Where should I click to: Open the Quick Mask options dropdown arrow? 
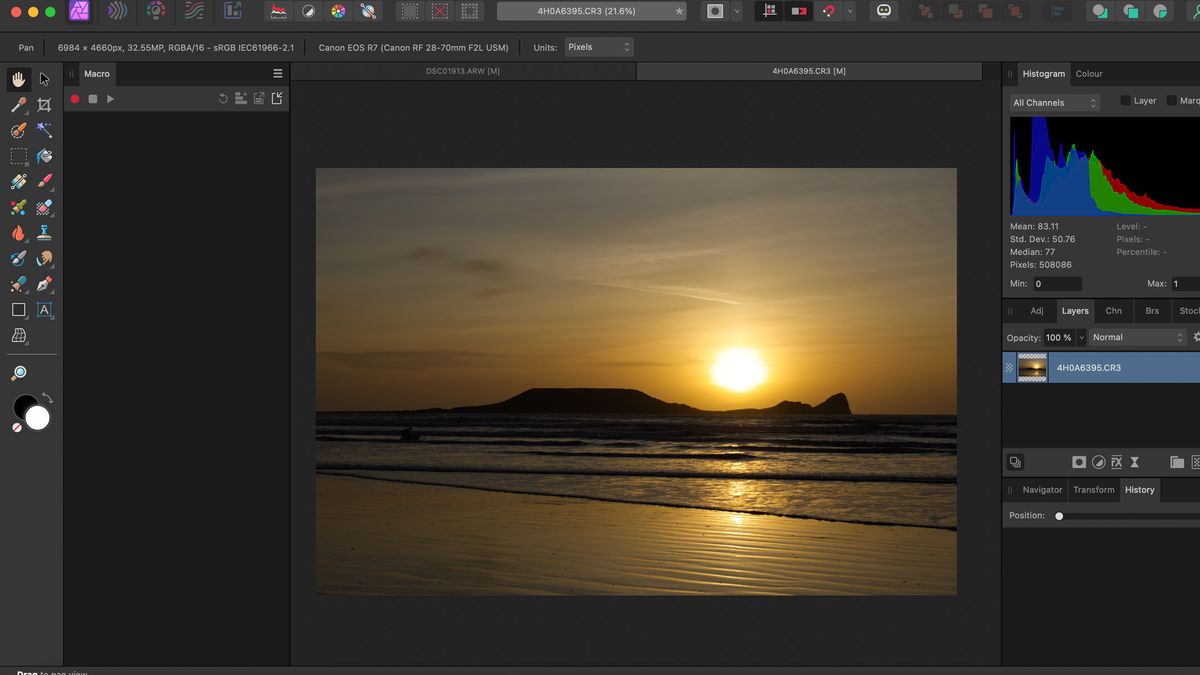pyautogui.click(x=737, y=12)
